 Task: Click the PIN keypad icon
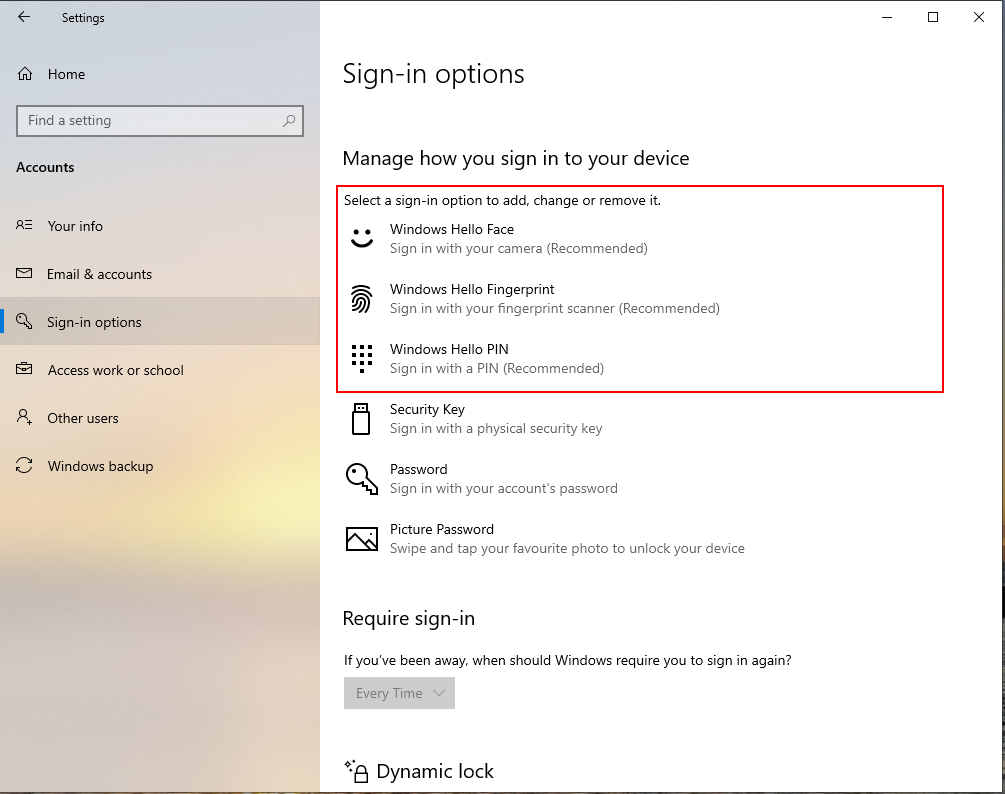361,359
